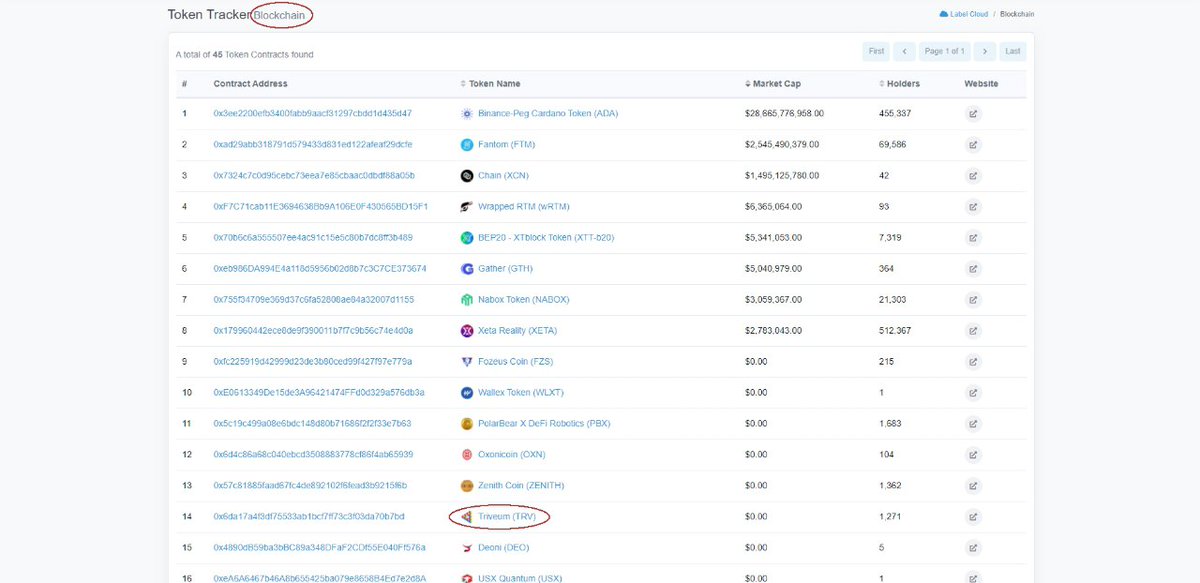
Task: Select market cap value $28,665,778,958.00
Action: coord(784,114)
